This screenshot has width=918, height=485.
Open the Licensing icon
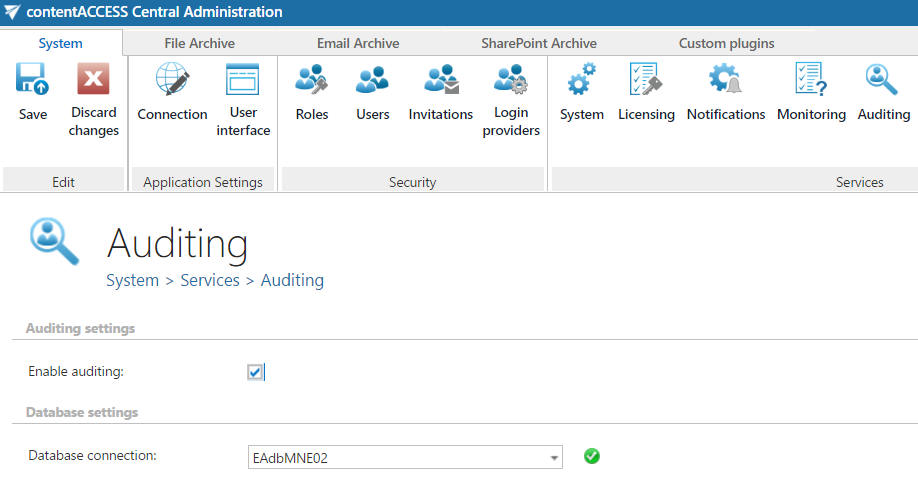[646, 79]
